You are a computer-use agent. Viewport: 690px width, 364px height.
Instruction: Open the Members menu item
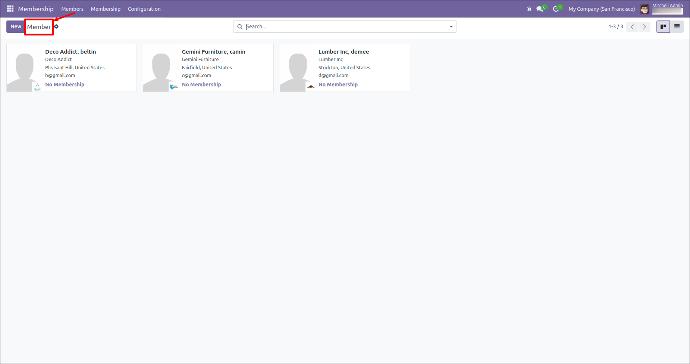point(72,9)
